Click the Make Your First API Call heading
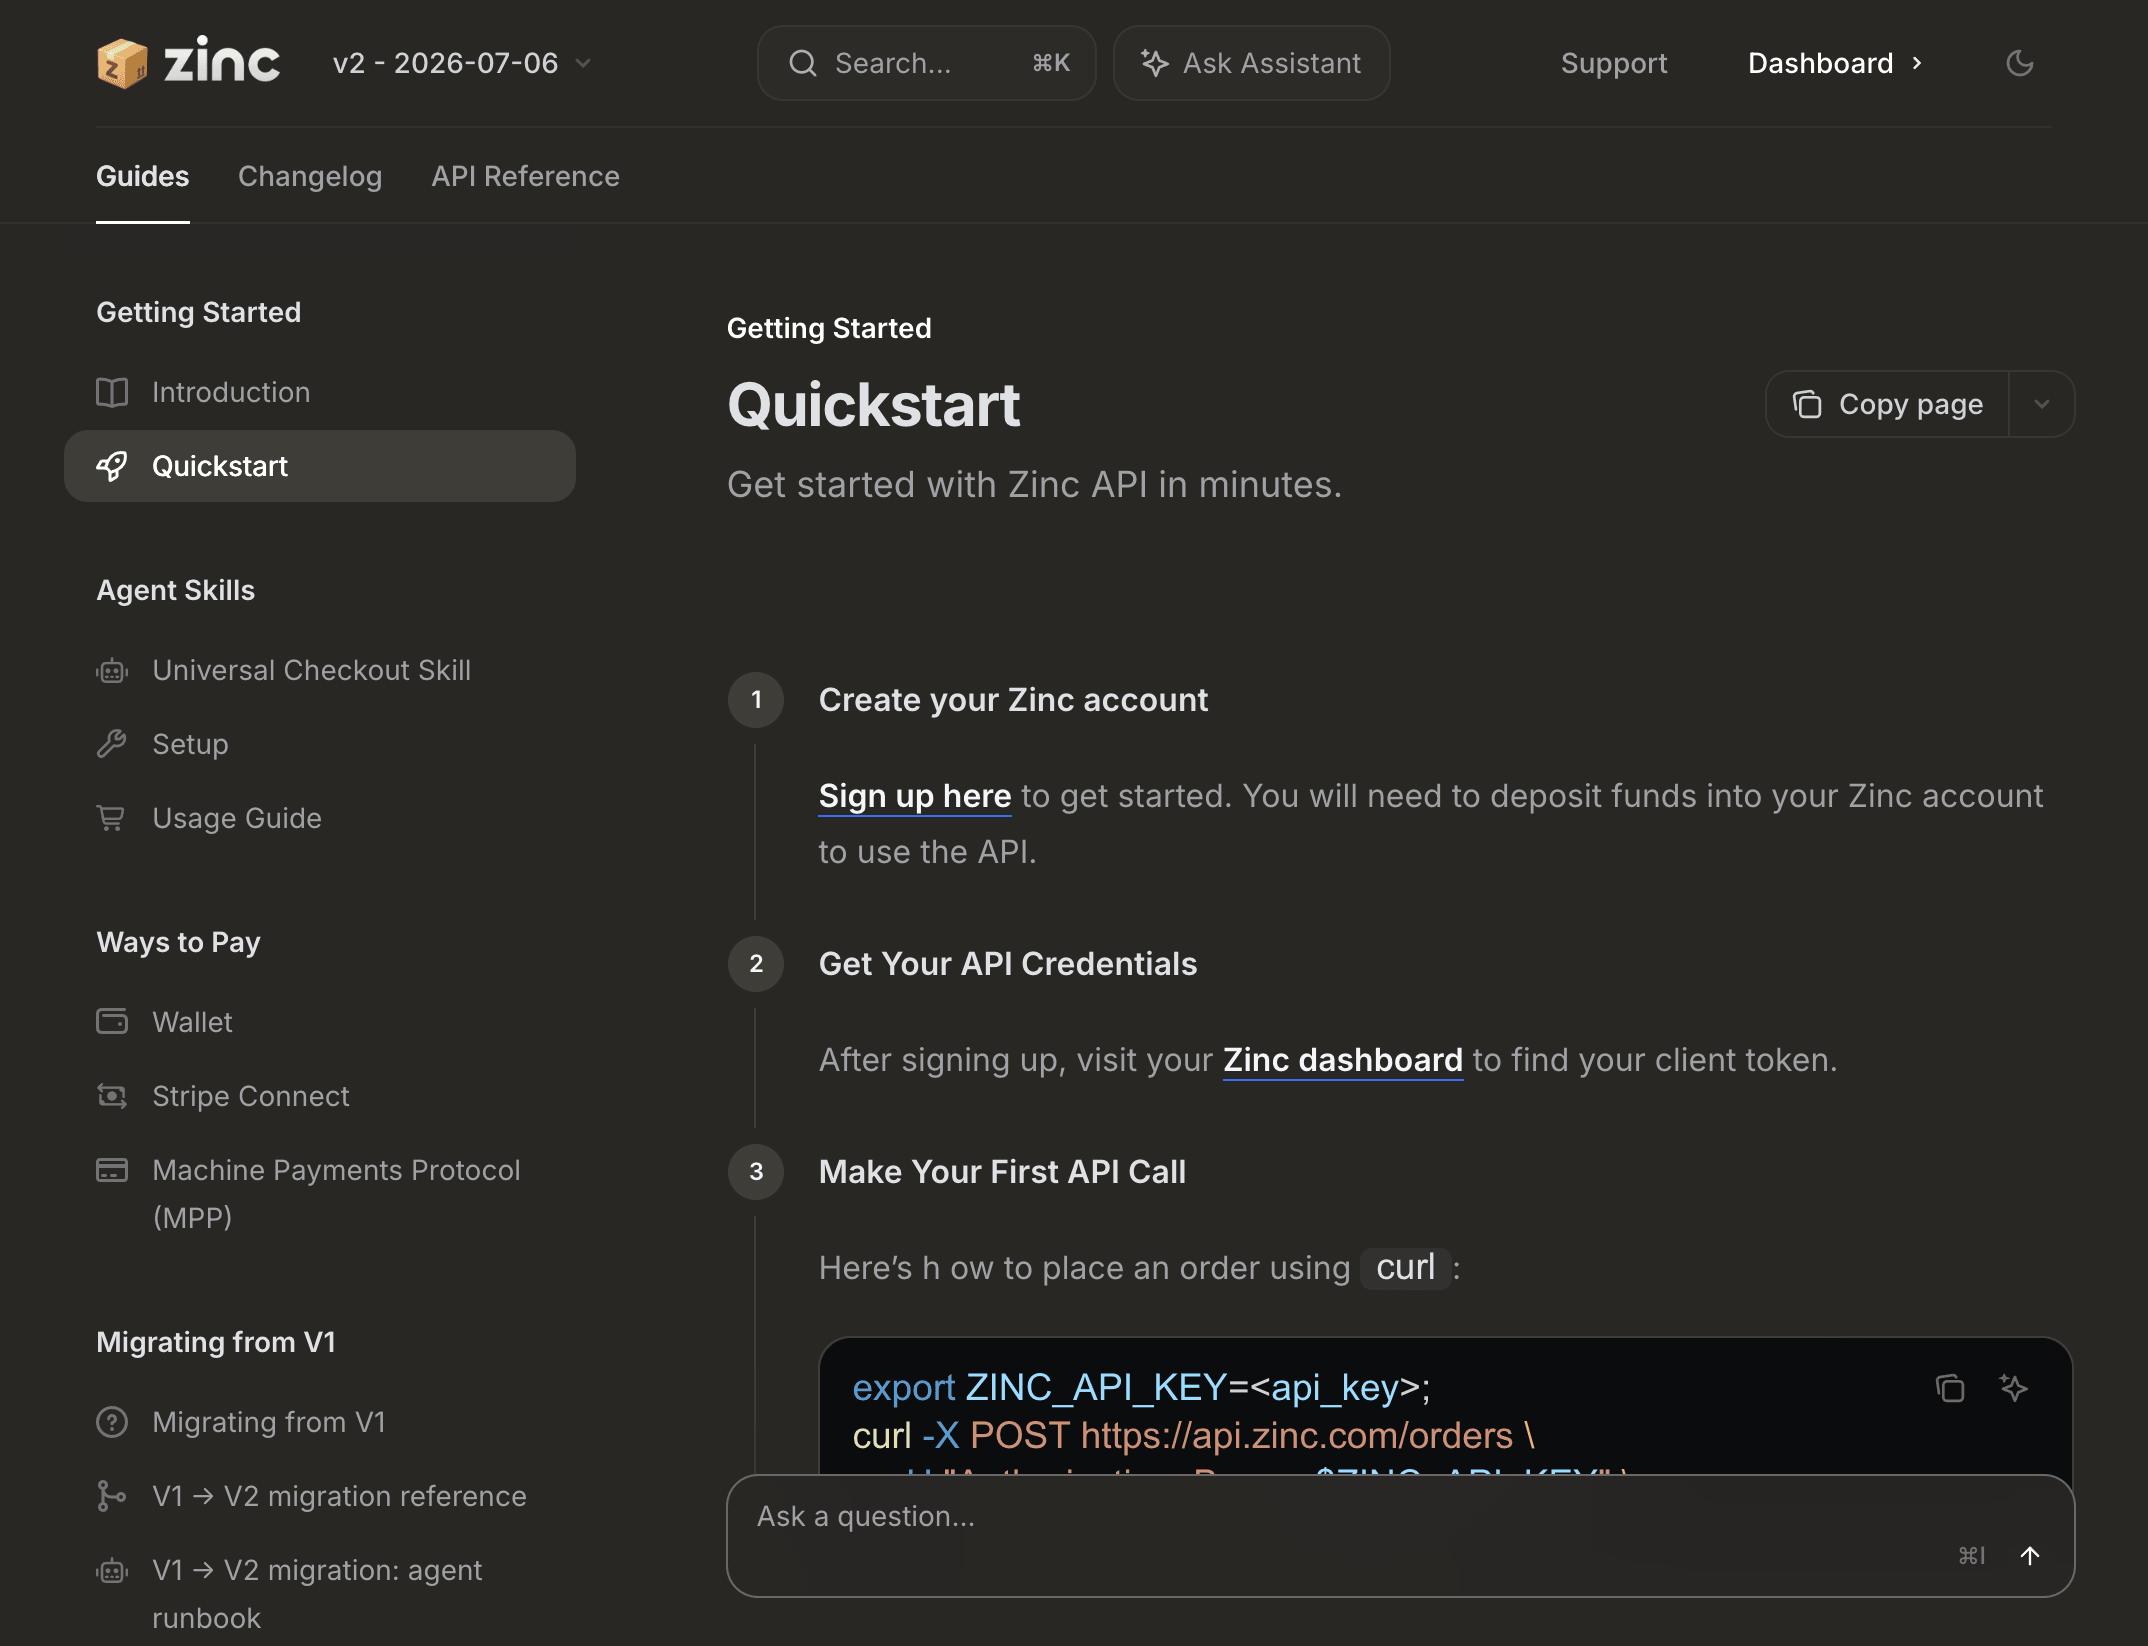Screen dimensions: 2148x1646 [1002, 1172]
